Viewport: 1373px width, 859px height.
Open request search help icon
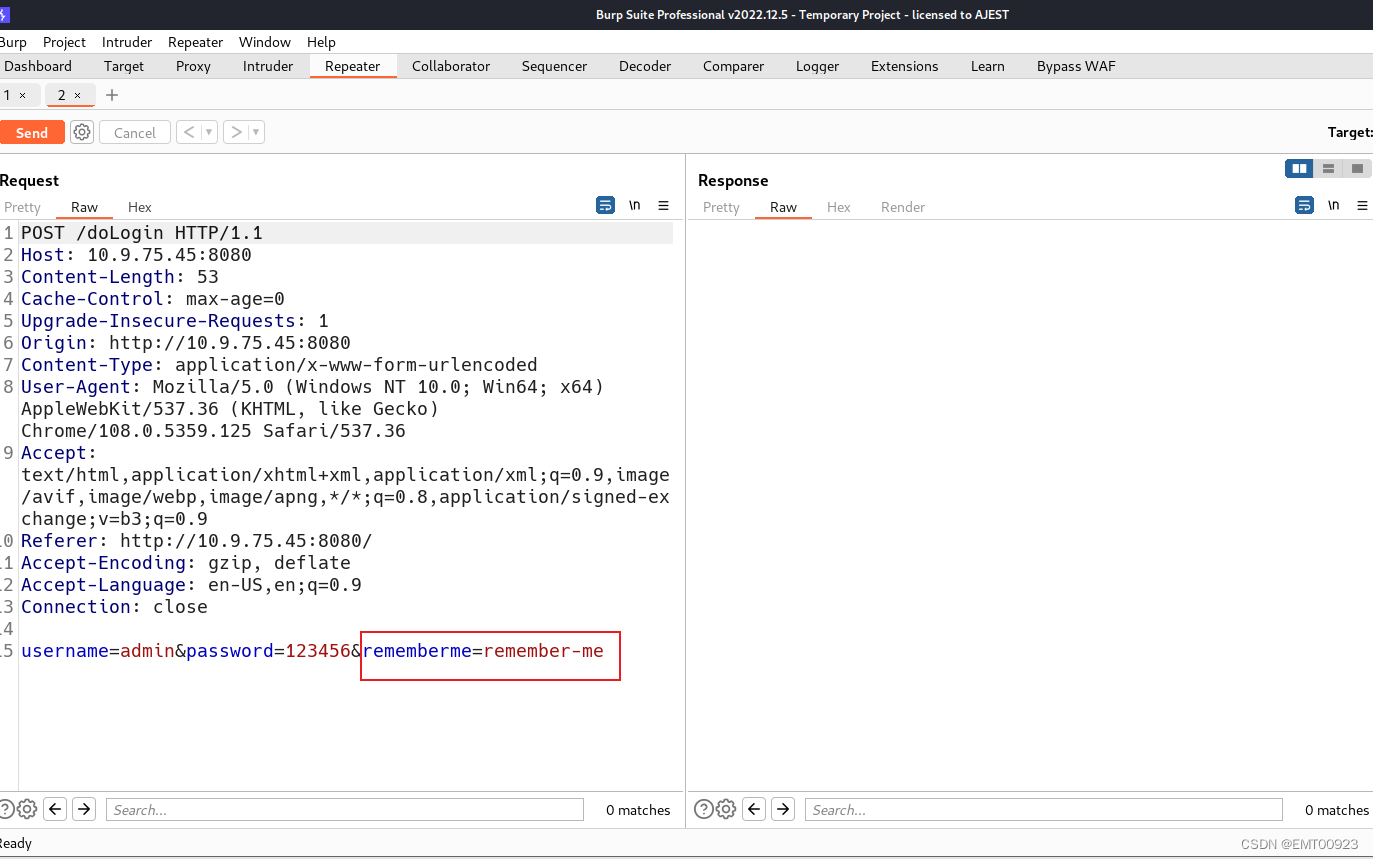[6, 809]
